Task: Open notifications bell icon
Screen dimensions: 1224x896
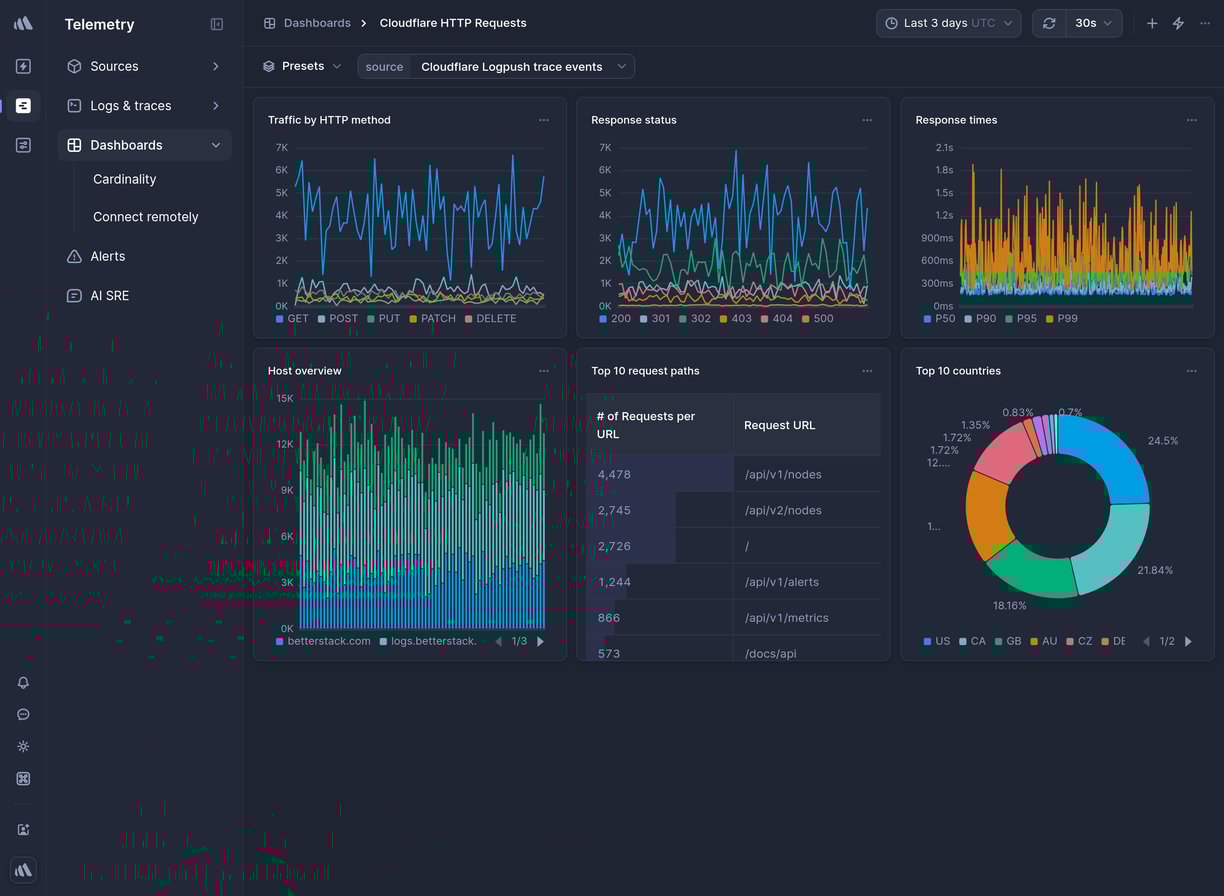Action: tap(23, 683)
